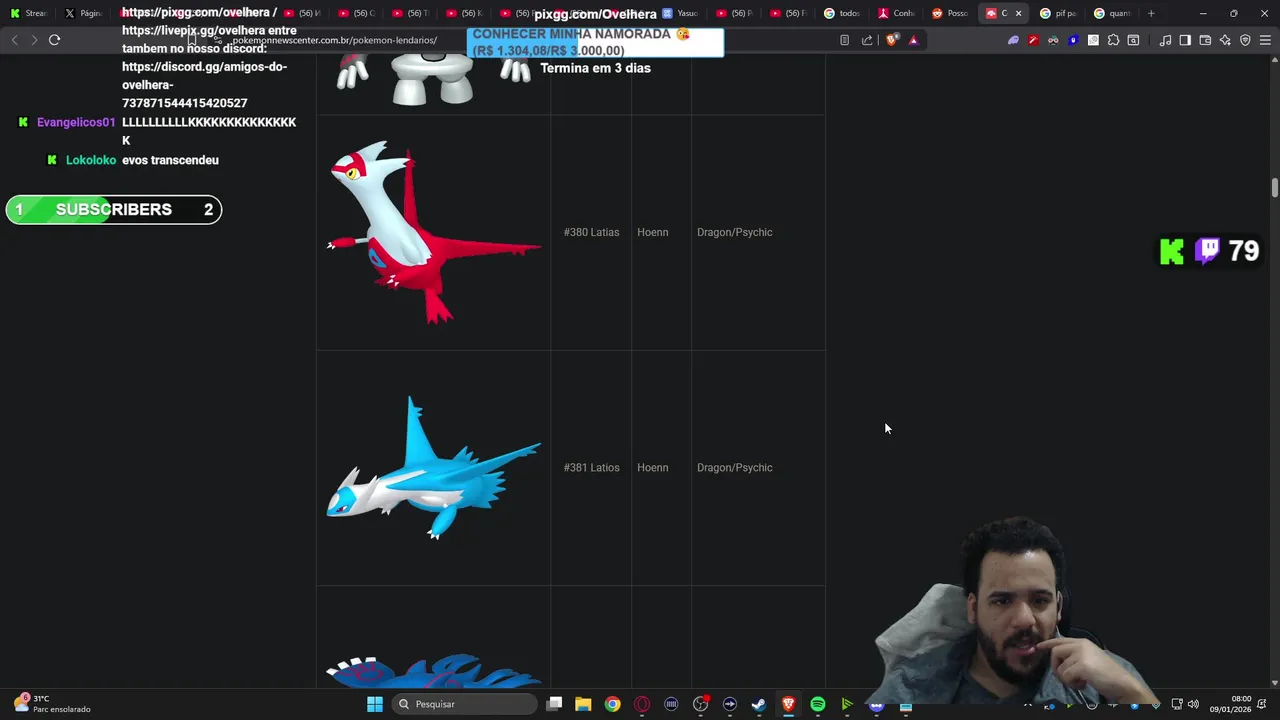This screenshot has width=1280, height=720.
Task: Go back to the previous page
Action: tap(14, 40)
